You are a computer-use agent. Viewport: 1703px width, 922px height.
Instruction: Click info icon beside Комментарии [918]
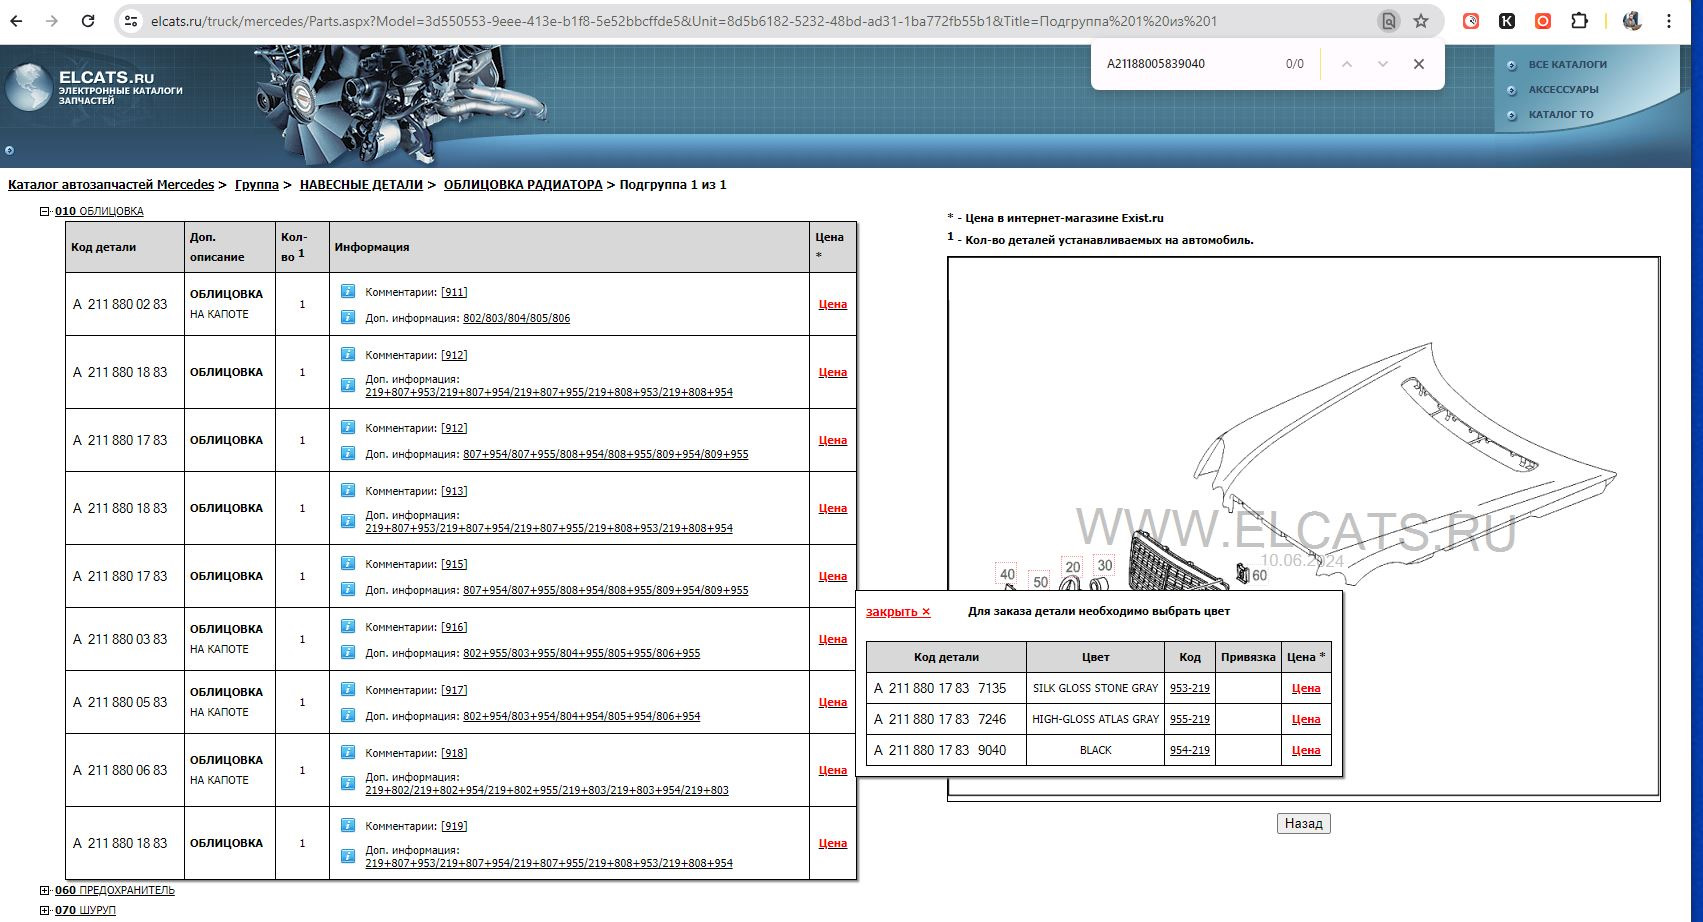[348, 752]
